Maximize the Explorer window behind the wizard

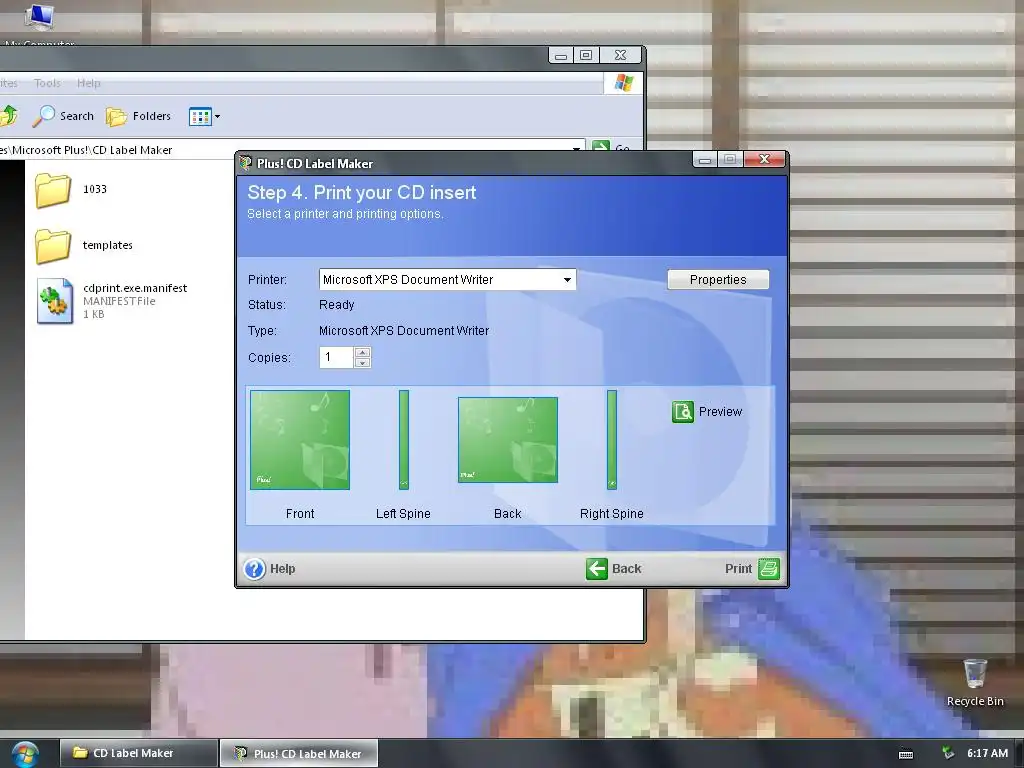click(x=586, y=55)
